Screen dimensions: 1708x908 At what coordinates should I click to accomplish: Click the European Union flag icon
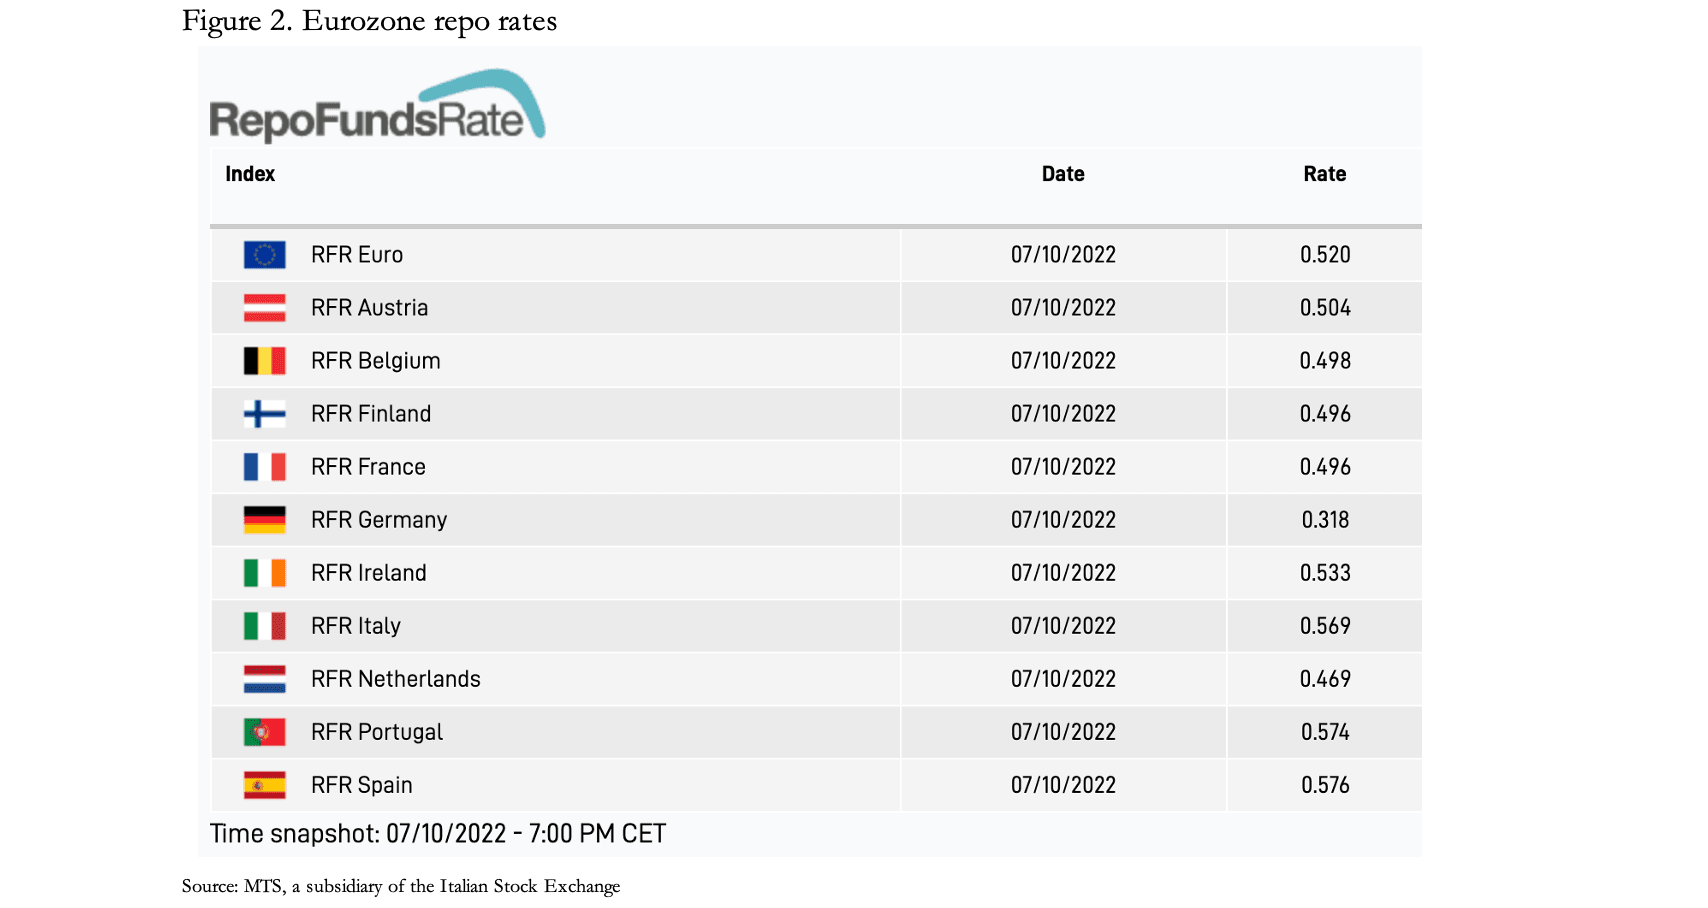[x=265, y=255]
